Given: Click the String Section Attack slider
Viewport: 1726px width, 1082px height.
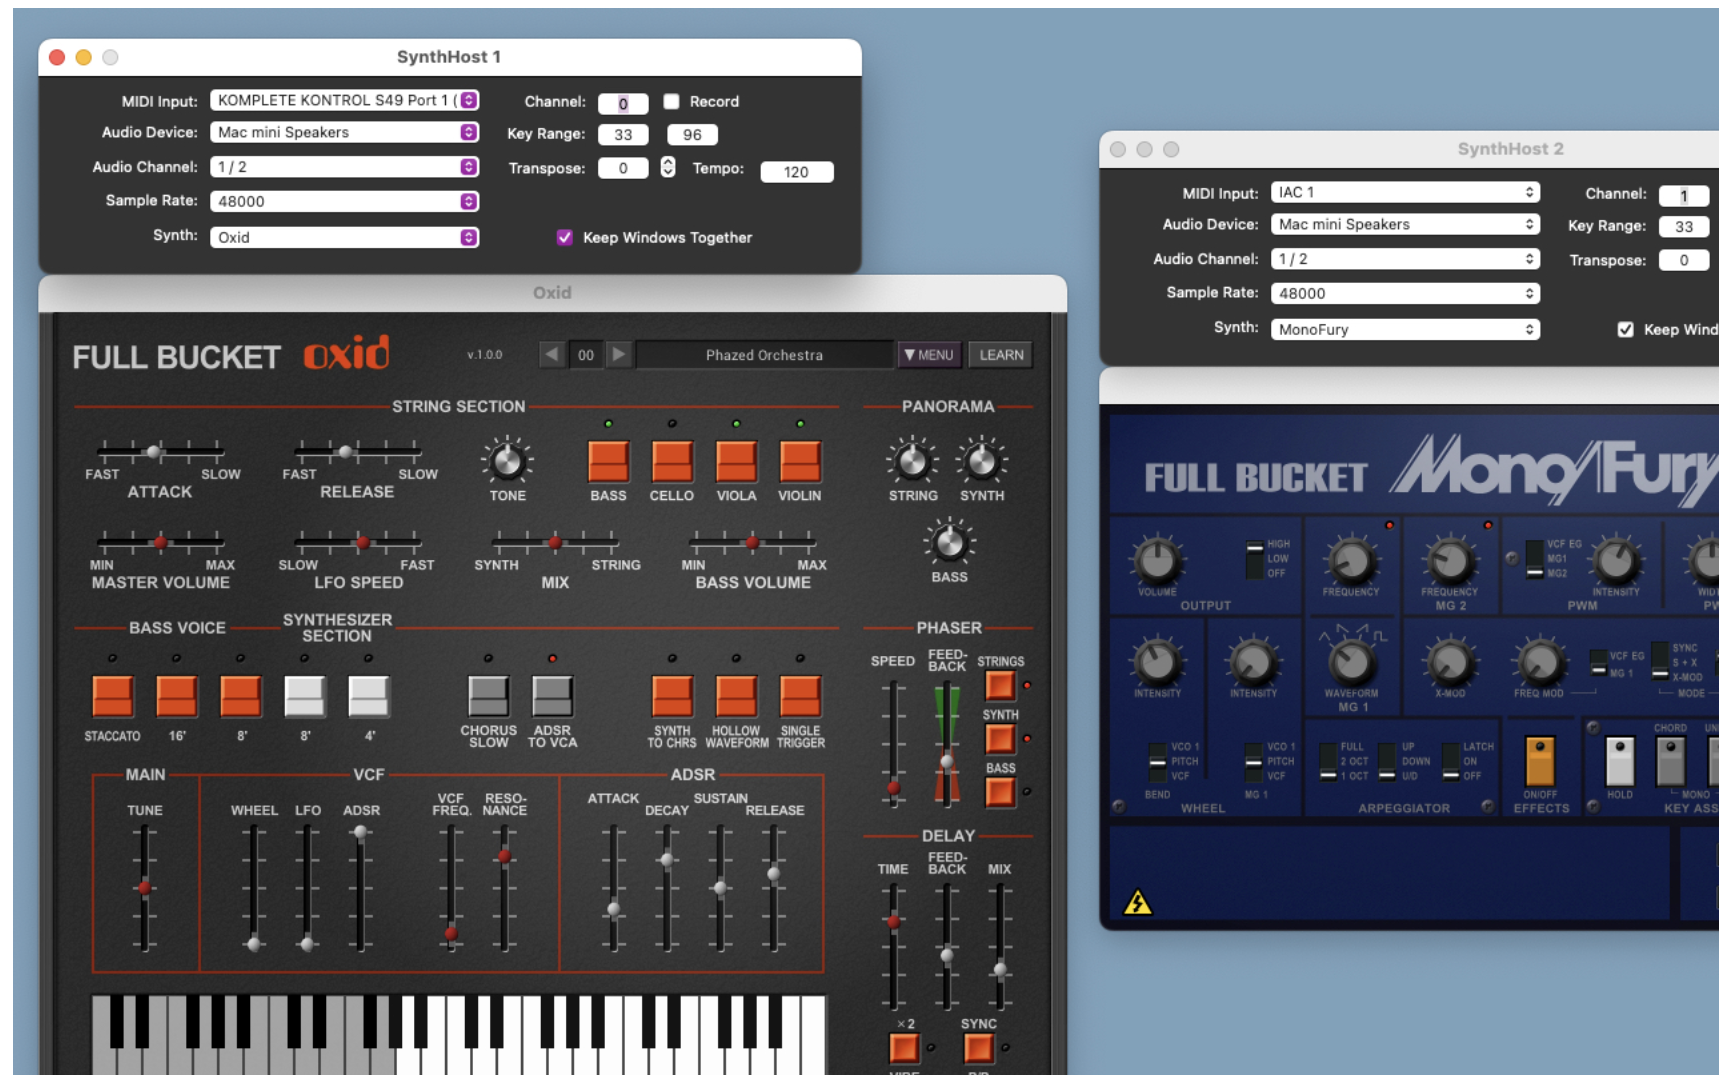Looking at the screenshot, I should click(x=160, y=452).
